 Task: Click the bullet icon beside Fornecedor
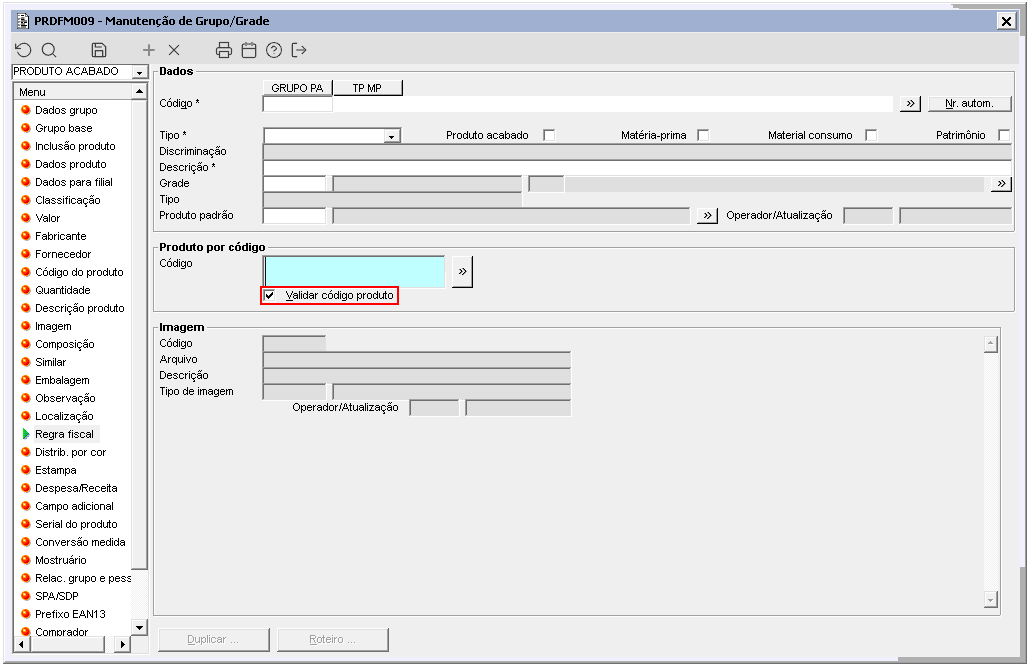(26, 254)
